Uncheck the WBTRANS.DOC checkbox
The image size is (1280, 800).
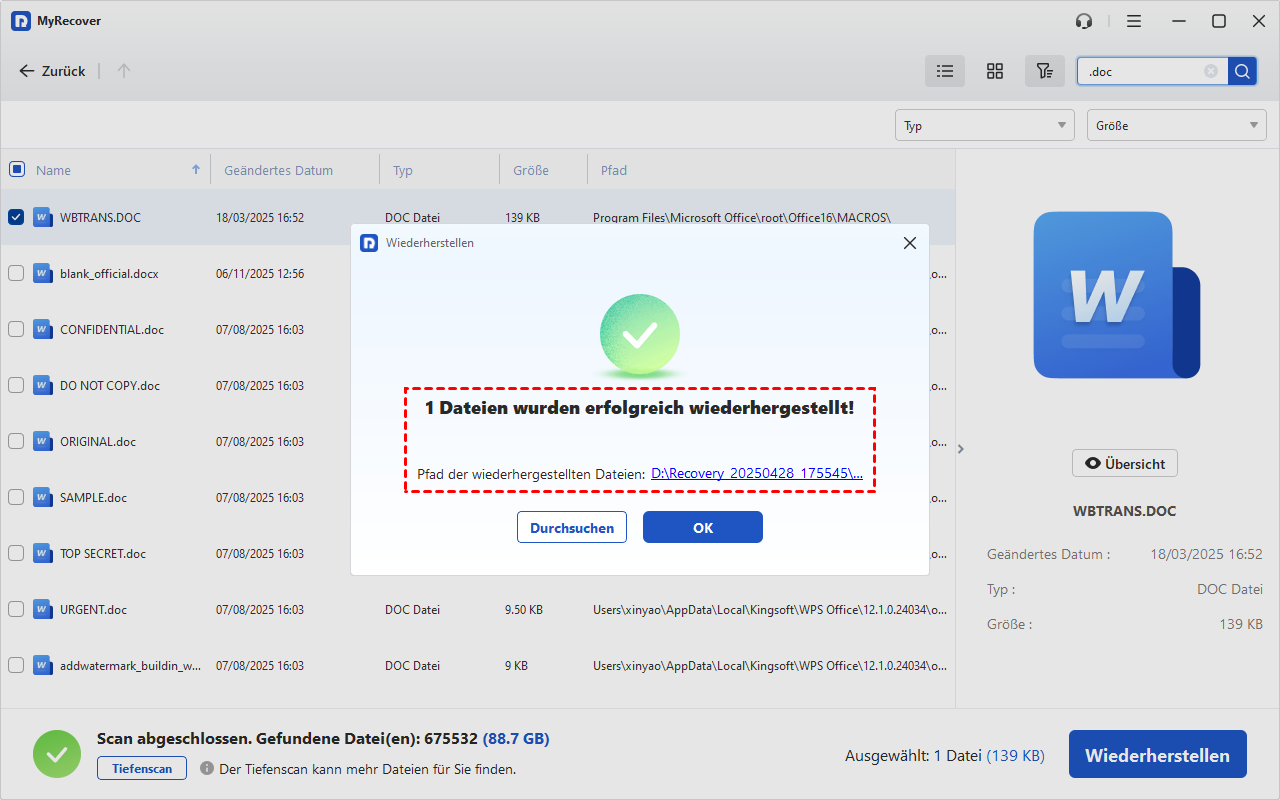coord(17,217)
